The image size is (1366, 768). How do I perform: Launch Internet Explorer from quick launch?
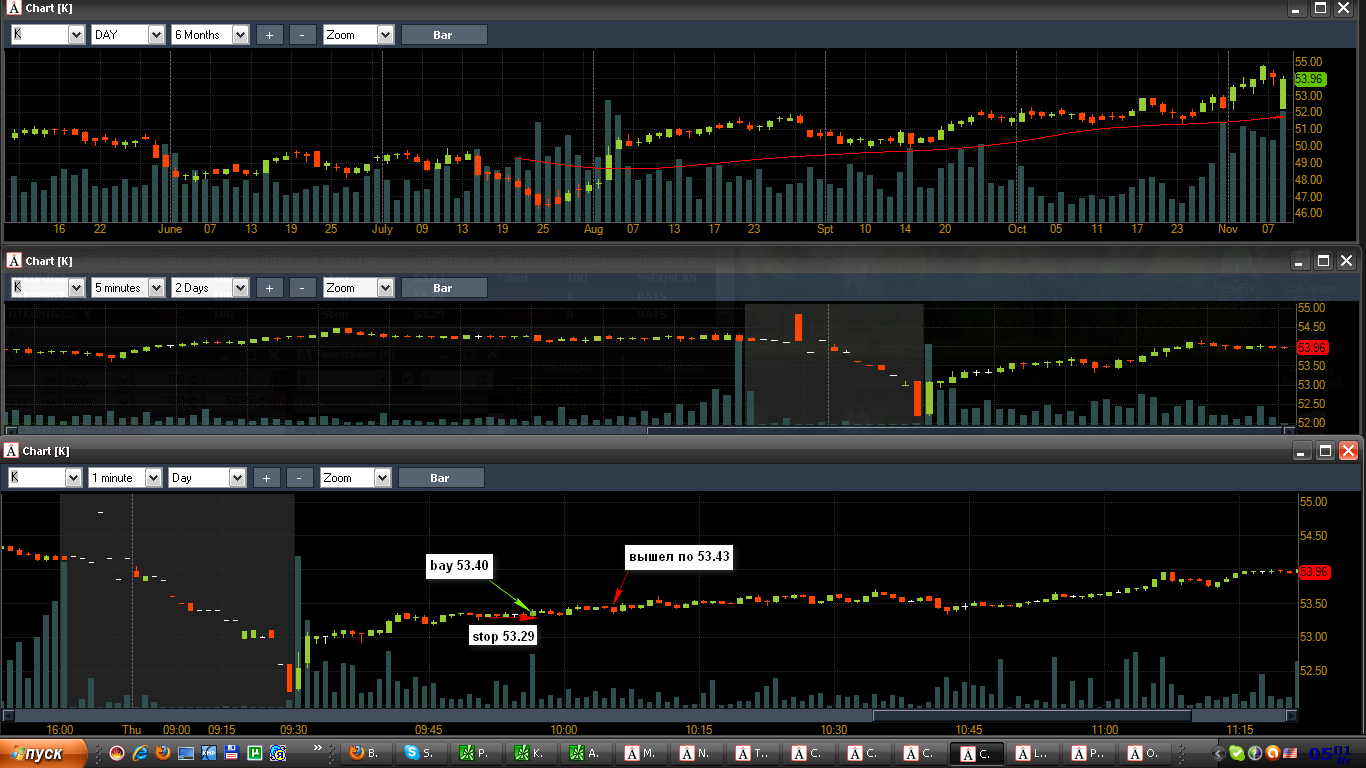tap(140, 753)
